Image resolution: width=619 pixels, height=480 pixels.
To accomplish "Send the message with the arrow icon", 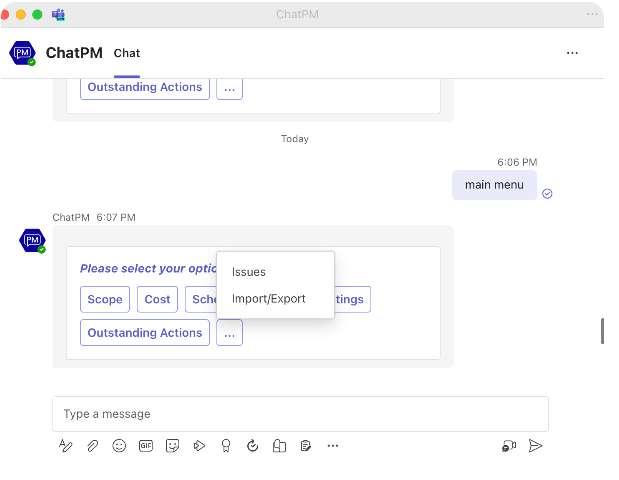I will pyautogui.click(x=535, y=446).
